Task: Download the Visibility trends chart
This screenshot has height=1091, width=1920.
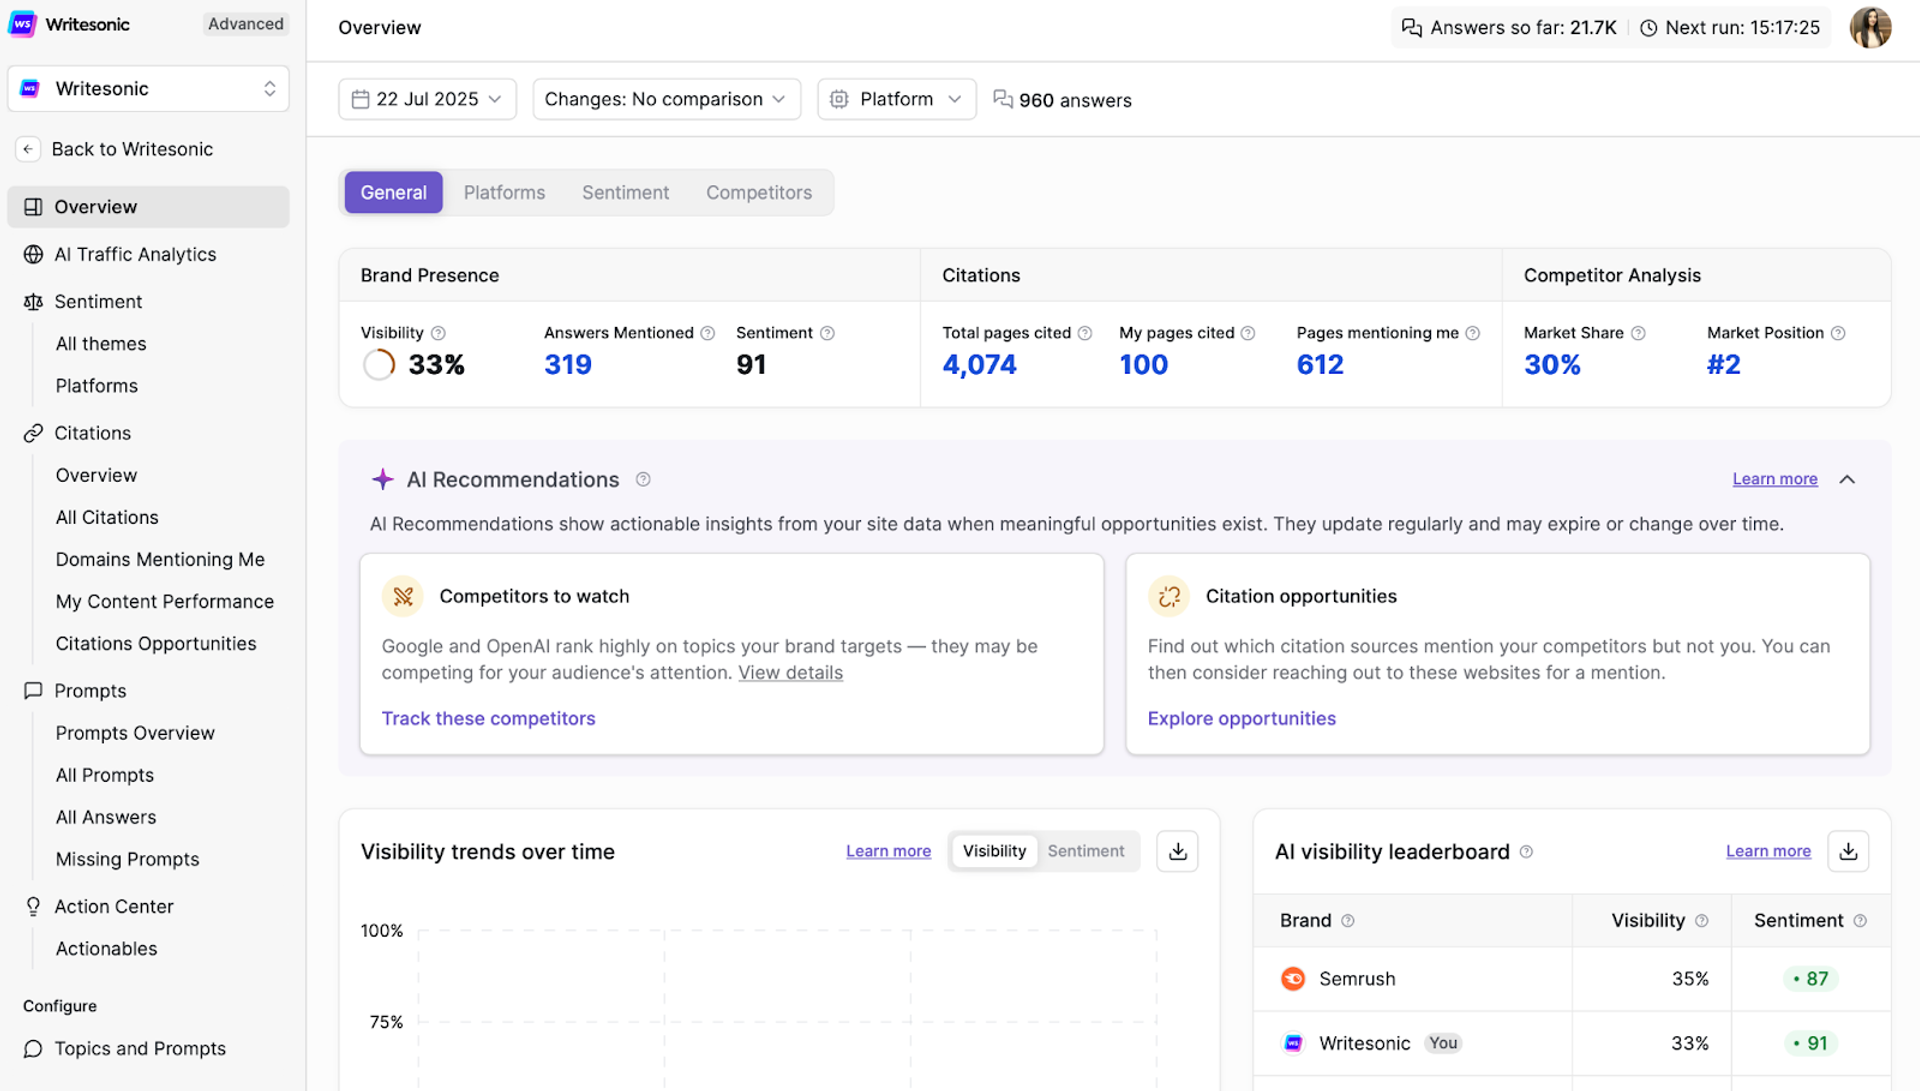Action: tap(1177, 851)
